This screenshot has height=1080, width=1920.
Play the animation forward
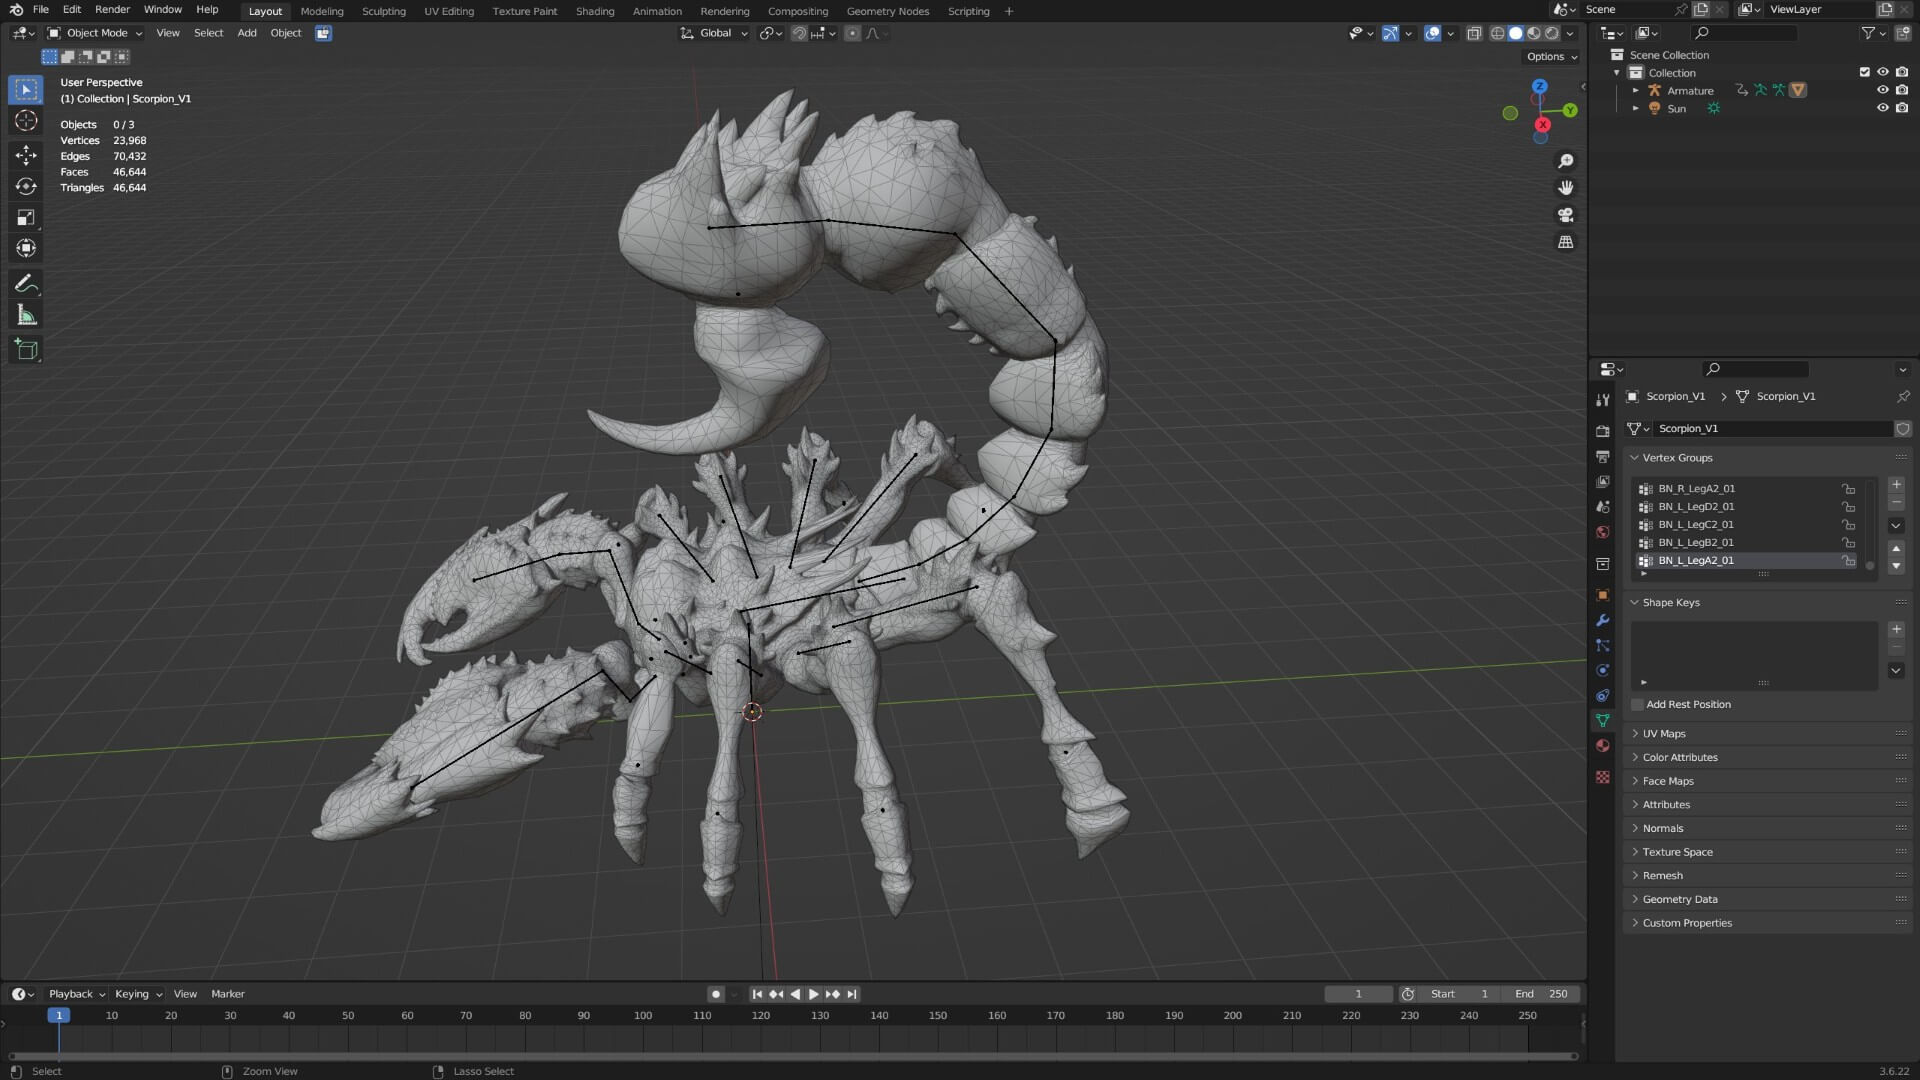pos(813,994)
